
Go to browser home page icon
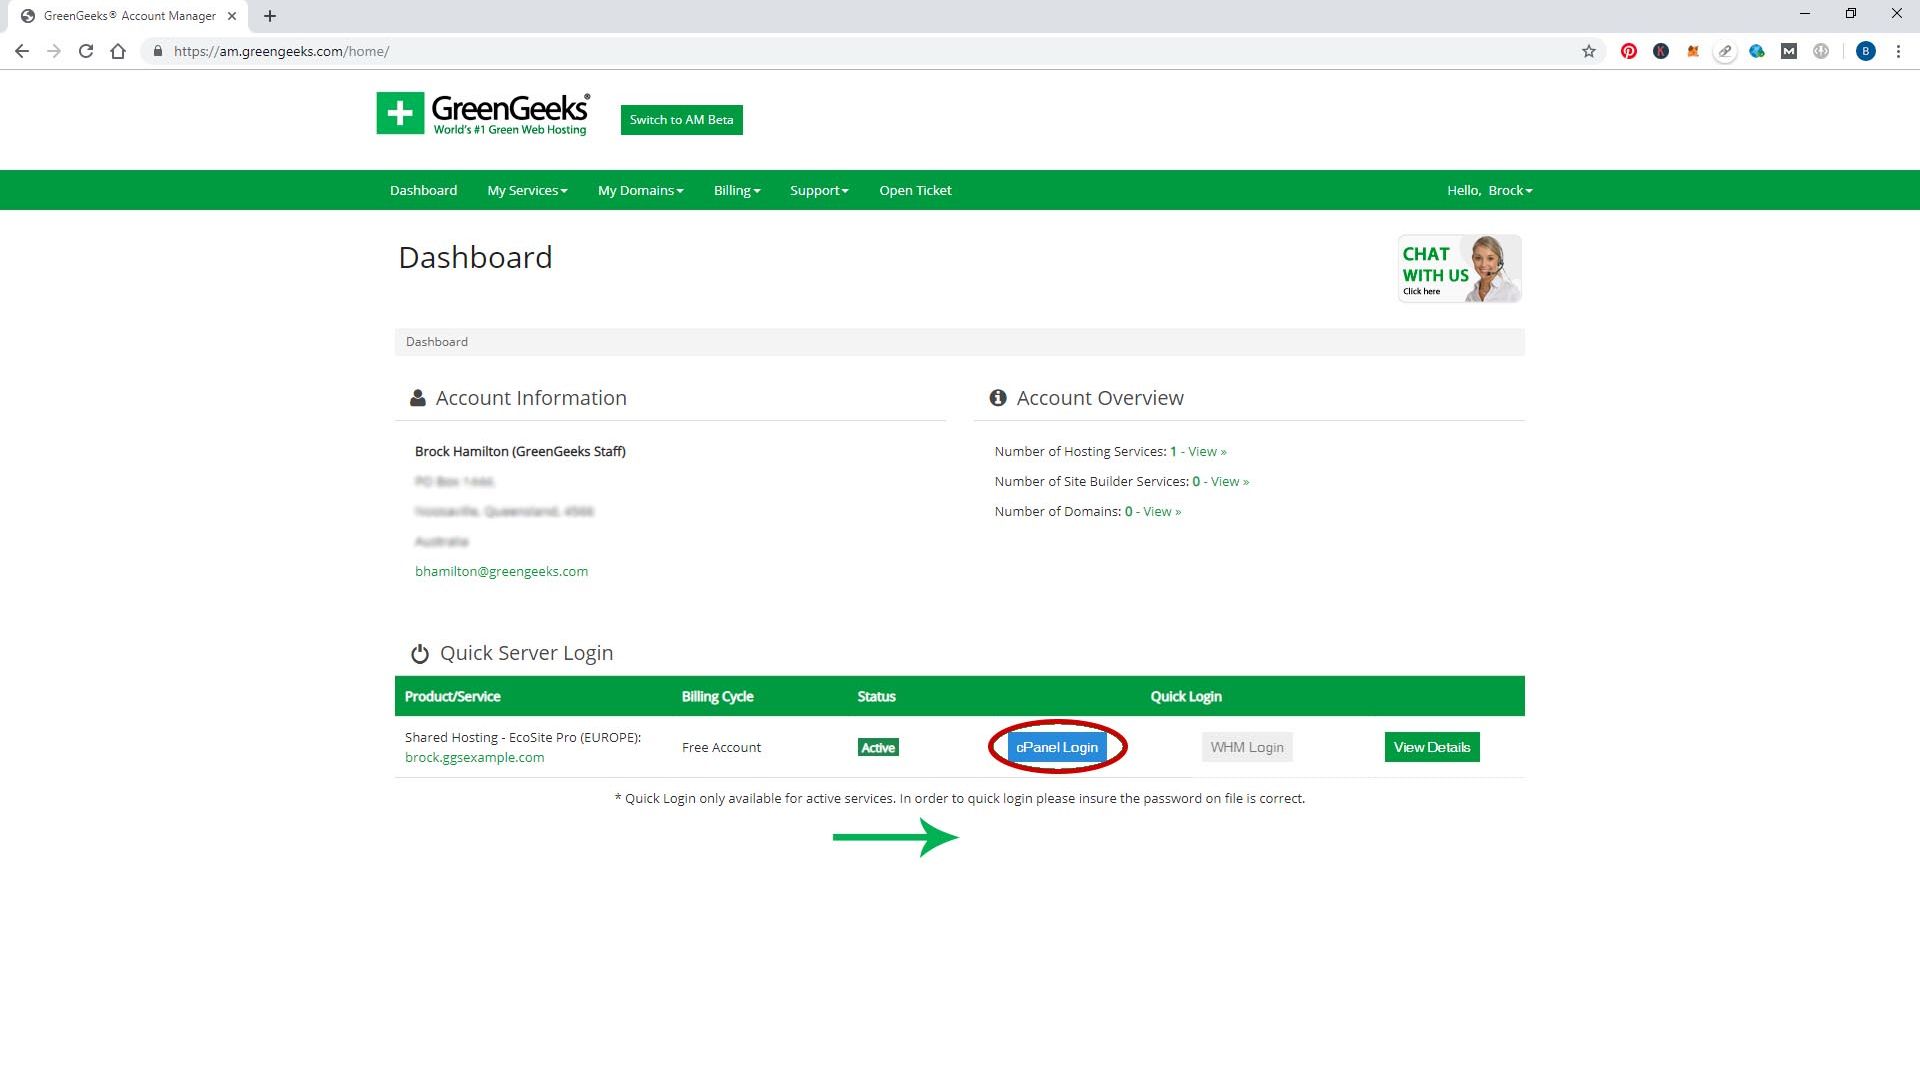(x=118, y=51)
